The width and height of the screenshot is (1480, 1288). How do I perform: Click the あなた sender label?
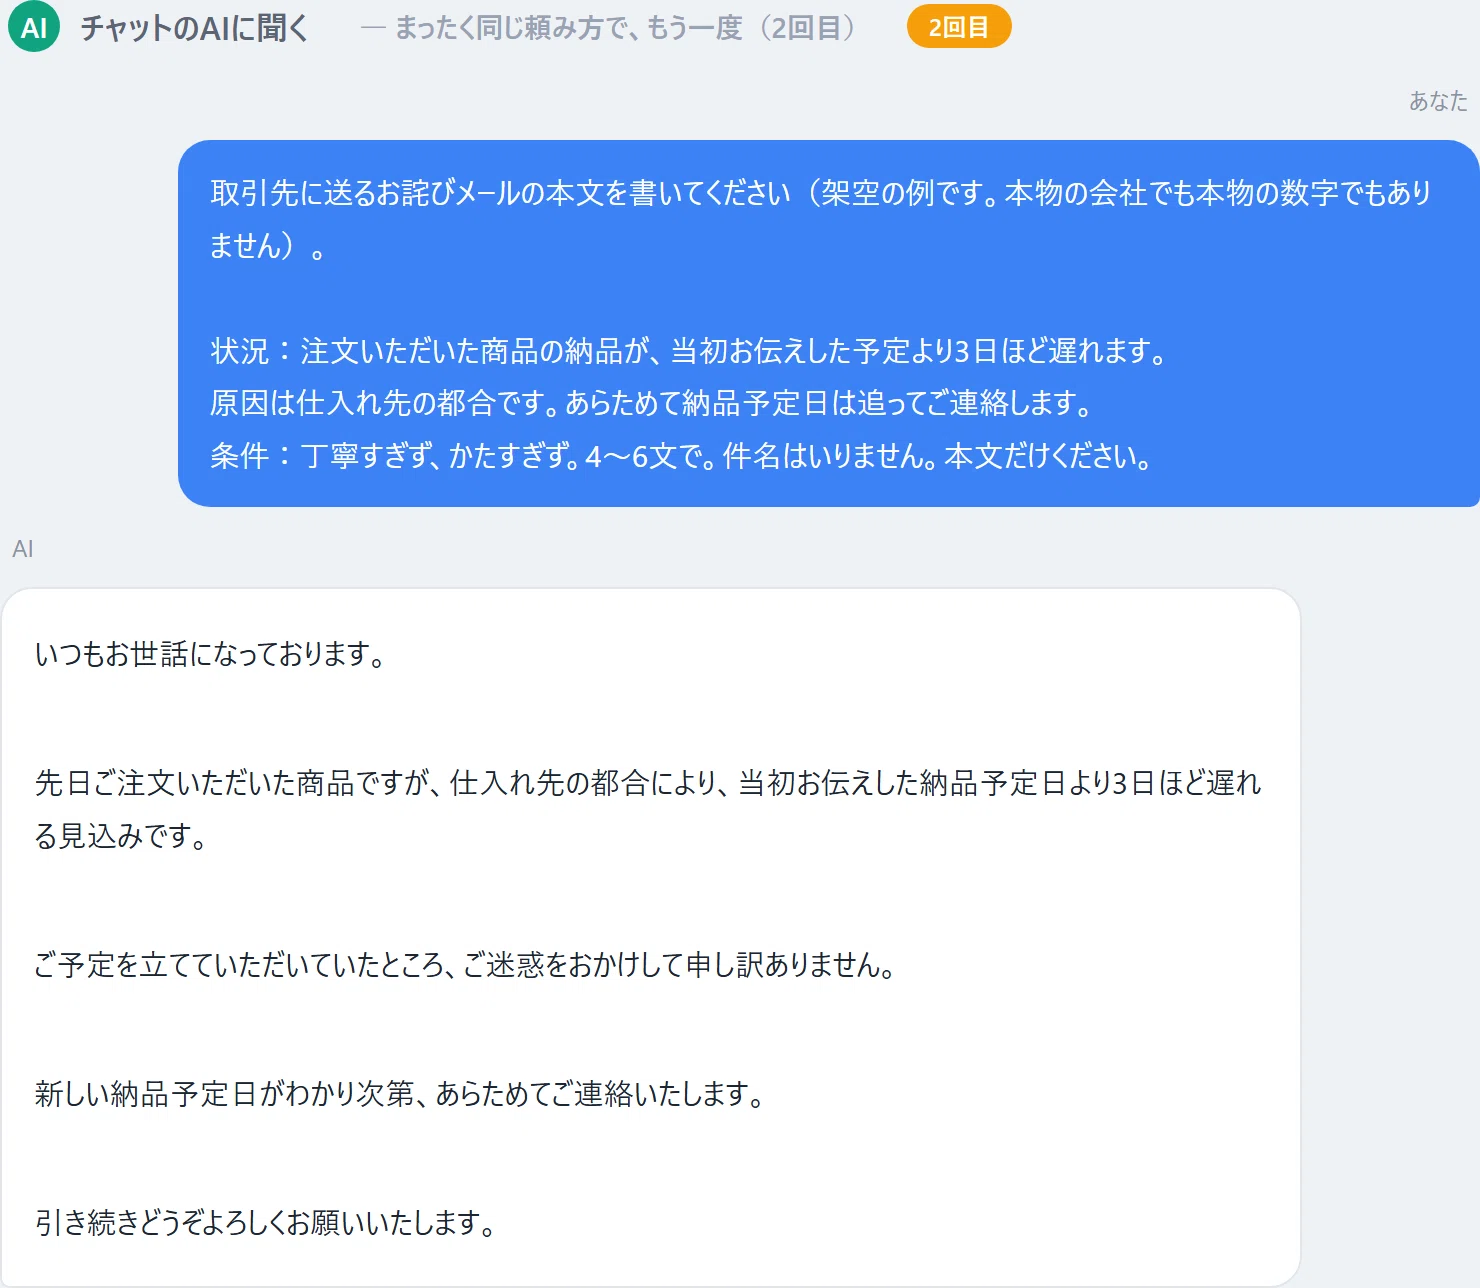1438,100
